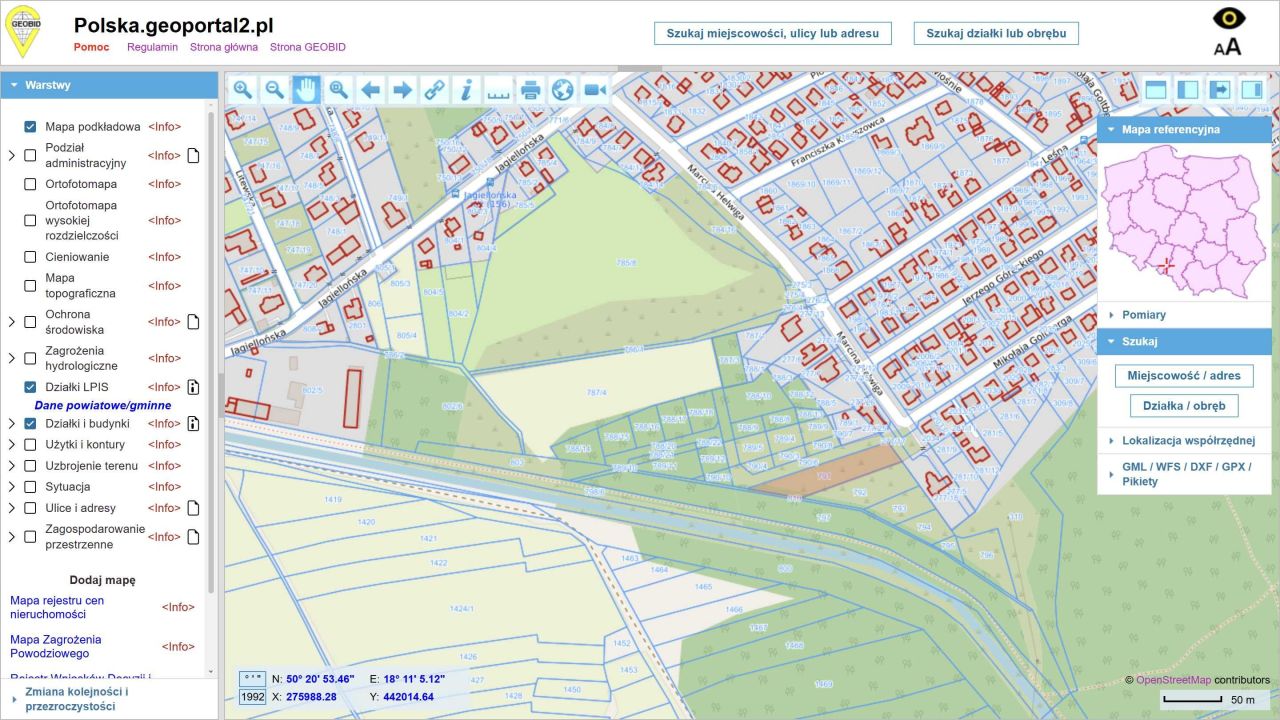Expand the Podział administracyjny tree node
Viewport: 1280px width, 720px height.
[x=12, y=155]
